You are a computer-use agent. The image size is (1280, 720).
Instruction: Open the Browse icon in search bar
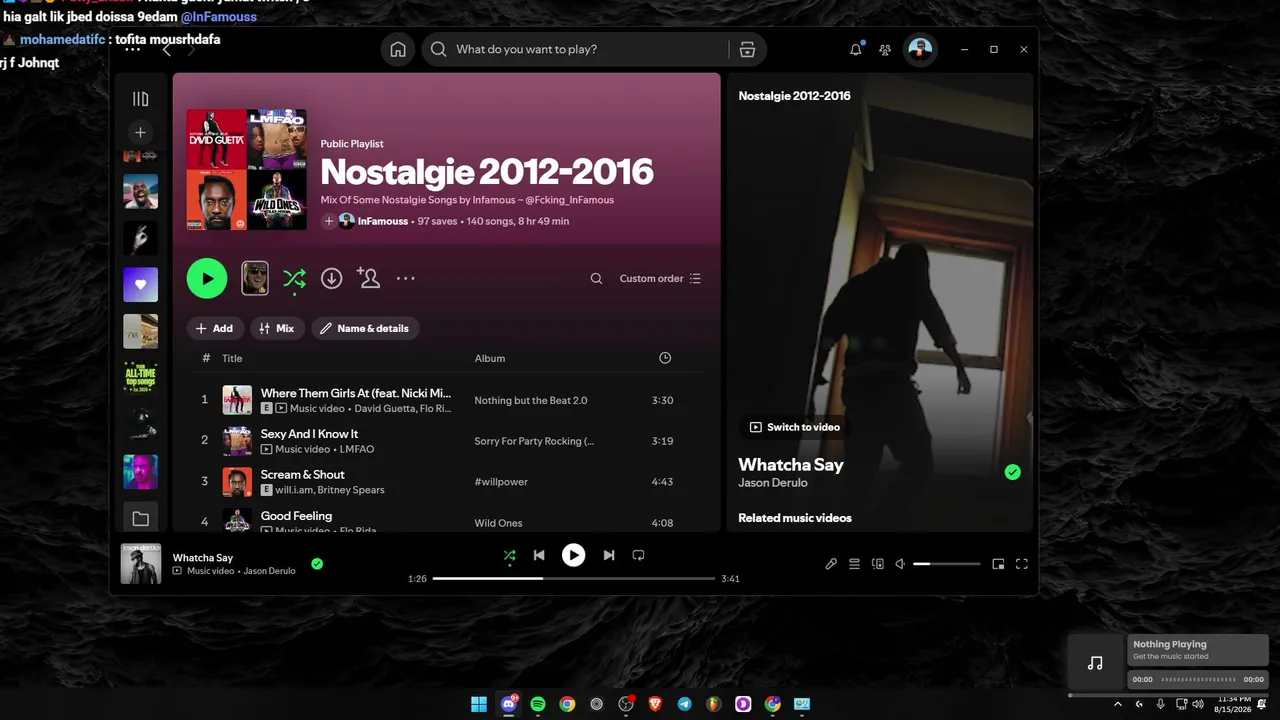click(x=747, y=50)
